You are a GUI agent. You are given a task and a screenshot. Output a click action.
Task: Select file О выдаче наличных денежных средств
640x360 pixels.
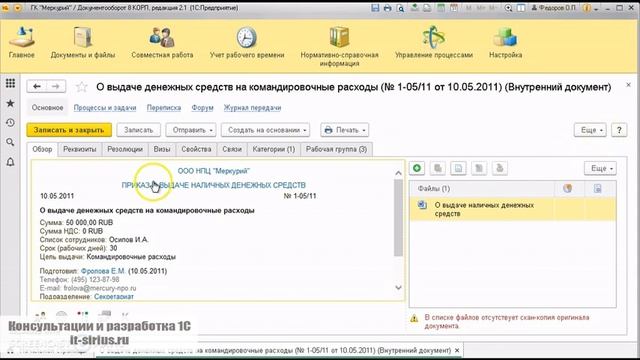coord(513,209)
